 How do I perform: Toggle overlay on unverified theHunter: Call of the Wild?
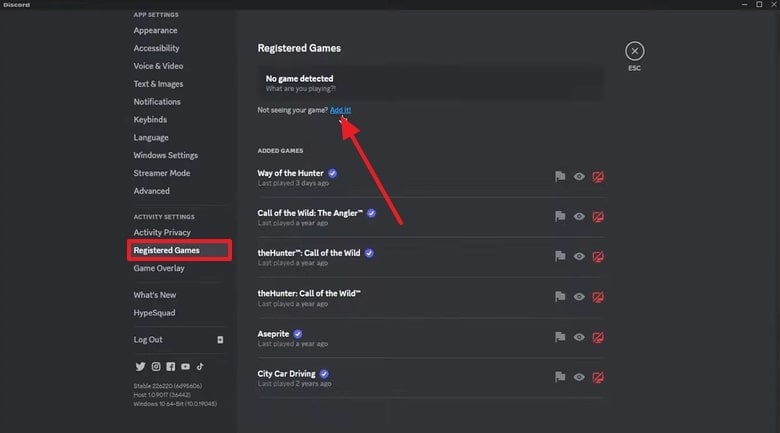coord(598,297)
